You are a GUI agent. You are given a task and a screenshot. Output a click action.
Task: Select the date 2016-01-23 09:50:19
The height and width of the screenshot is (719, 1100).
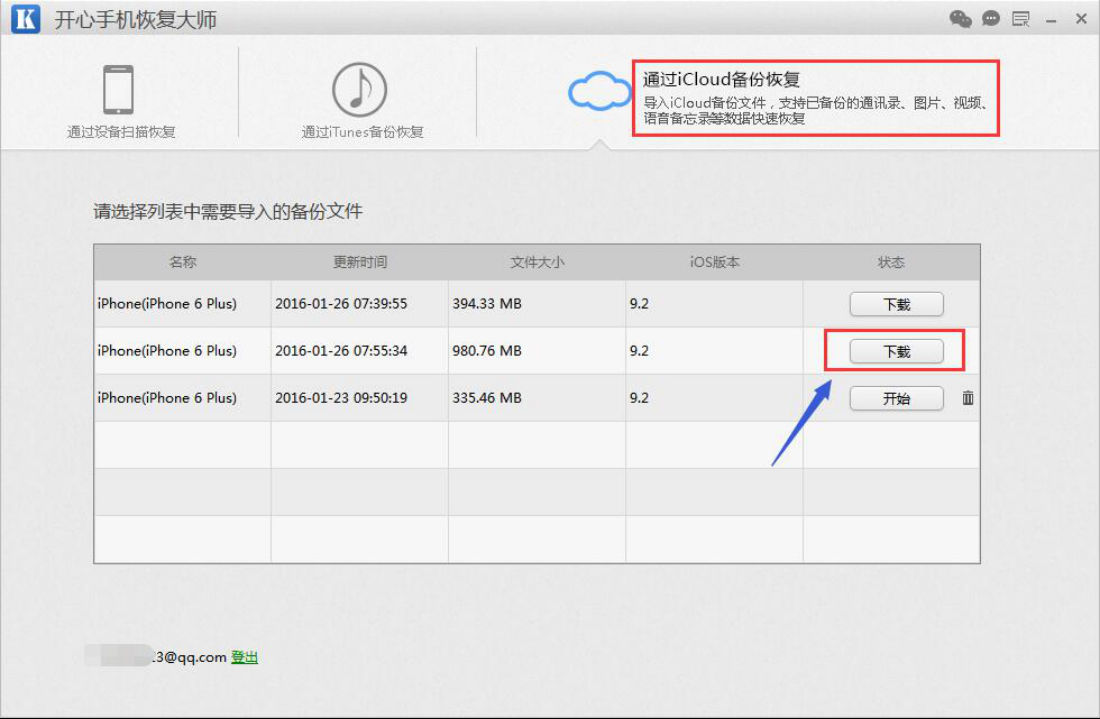click(x=341, y=398)
